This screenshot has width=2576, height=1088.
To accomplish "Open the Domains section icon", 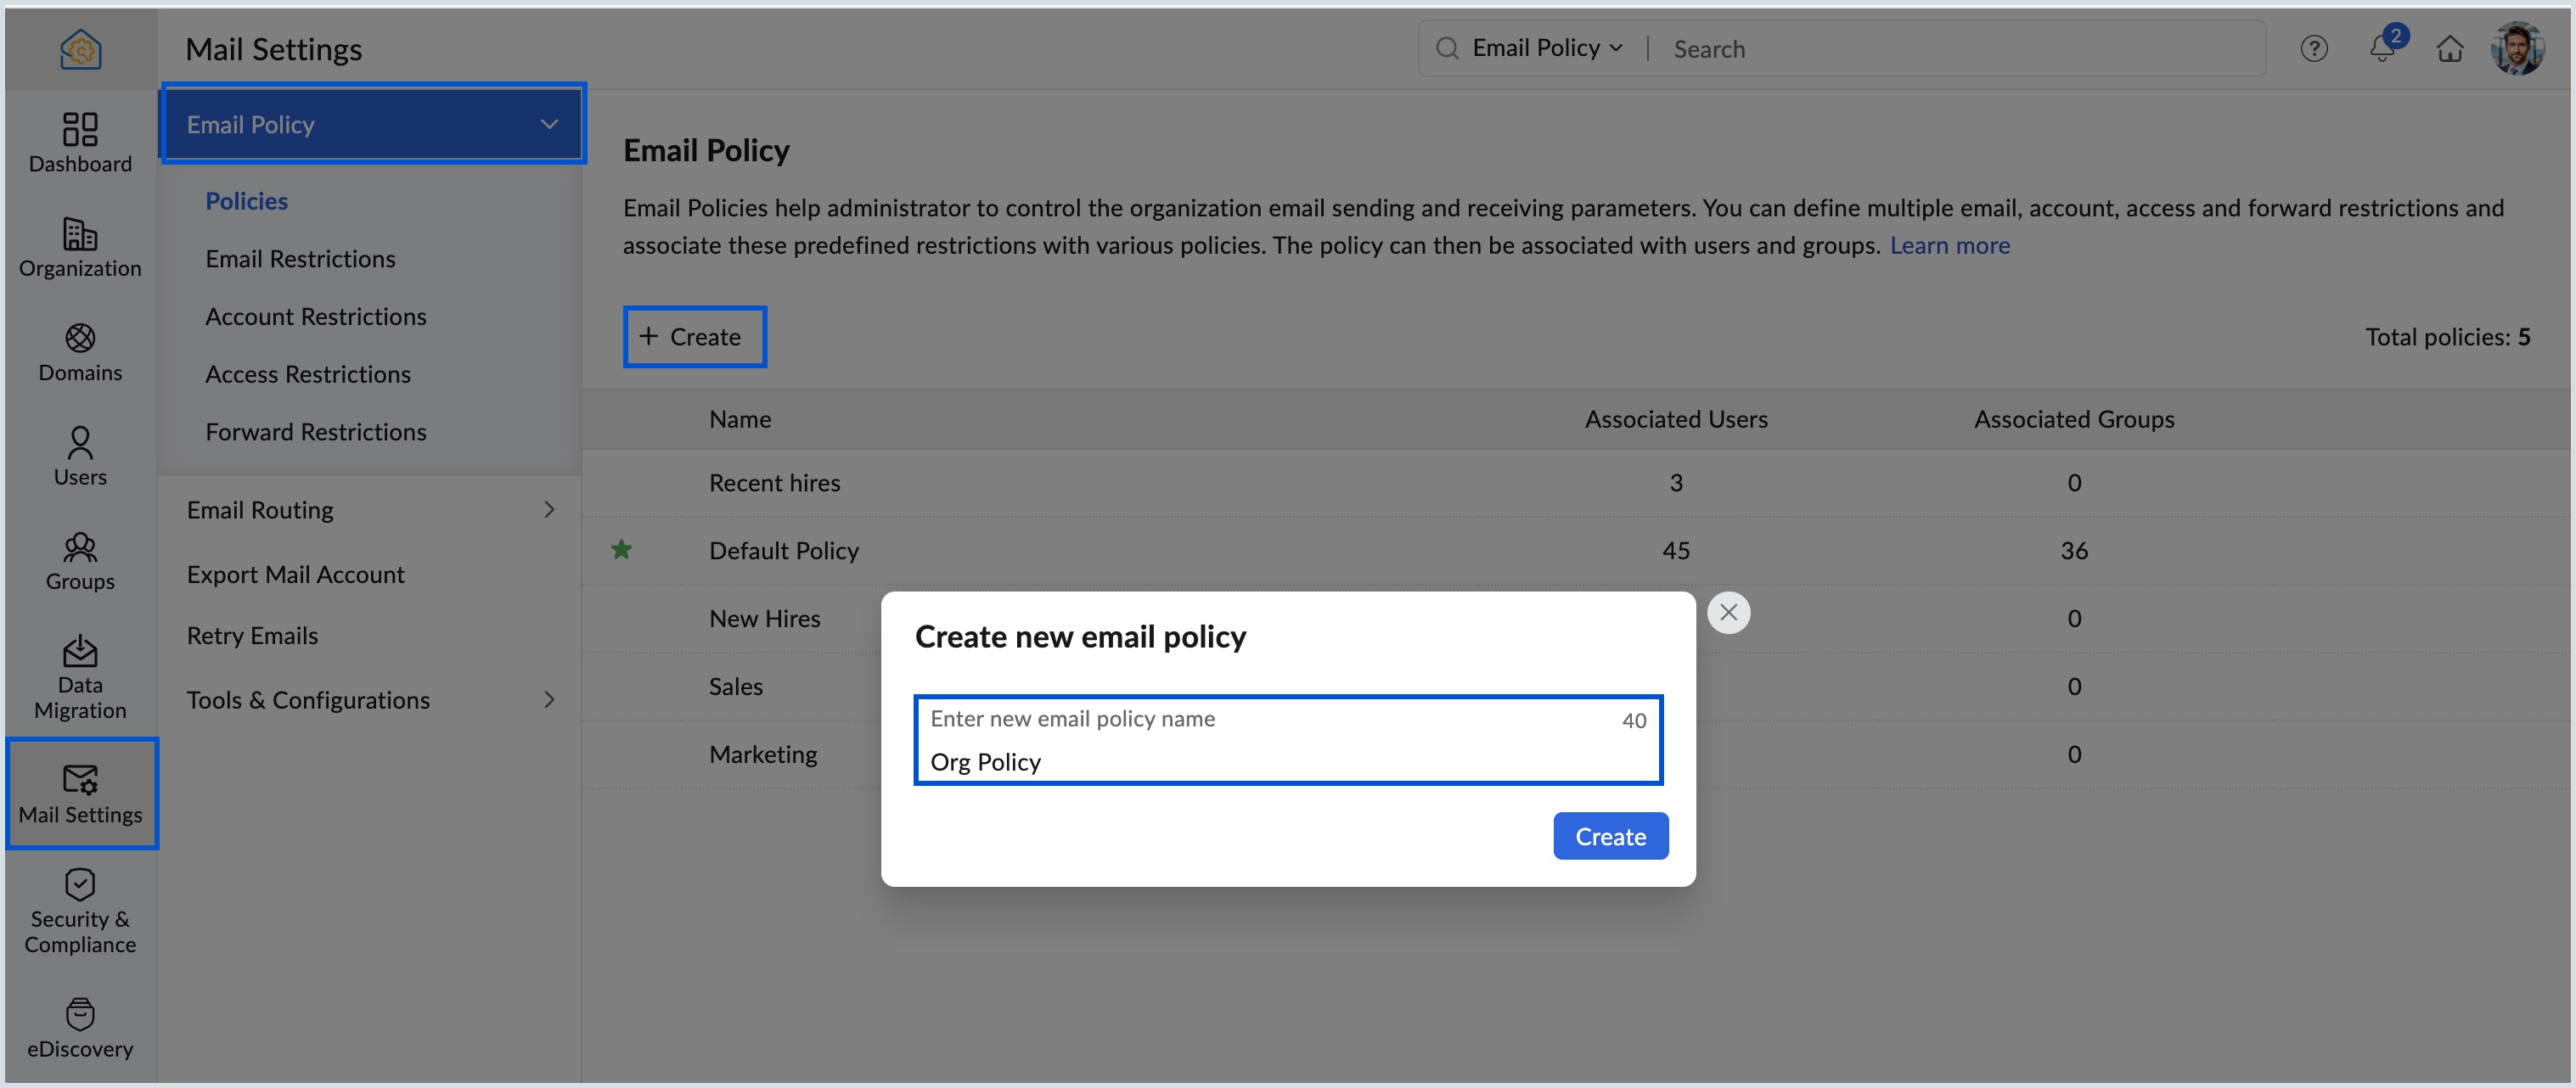I will point(80,351).
